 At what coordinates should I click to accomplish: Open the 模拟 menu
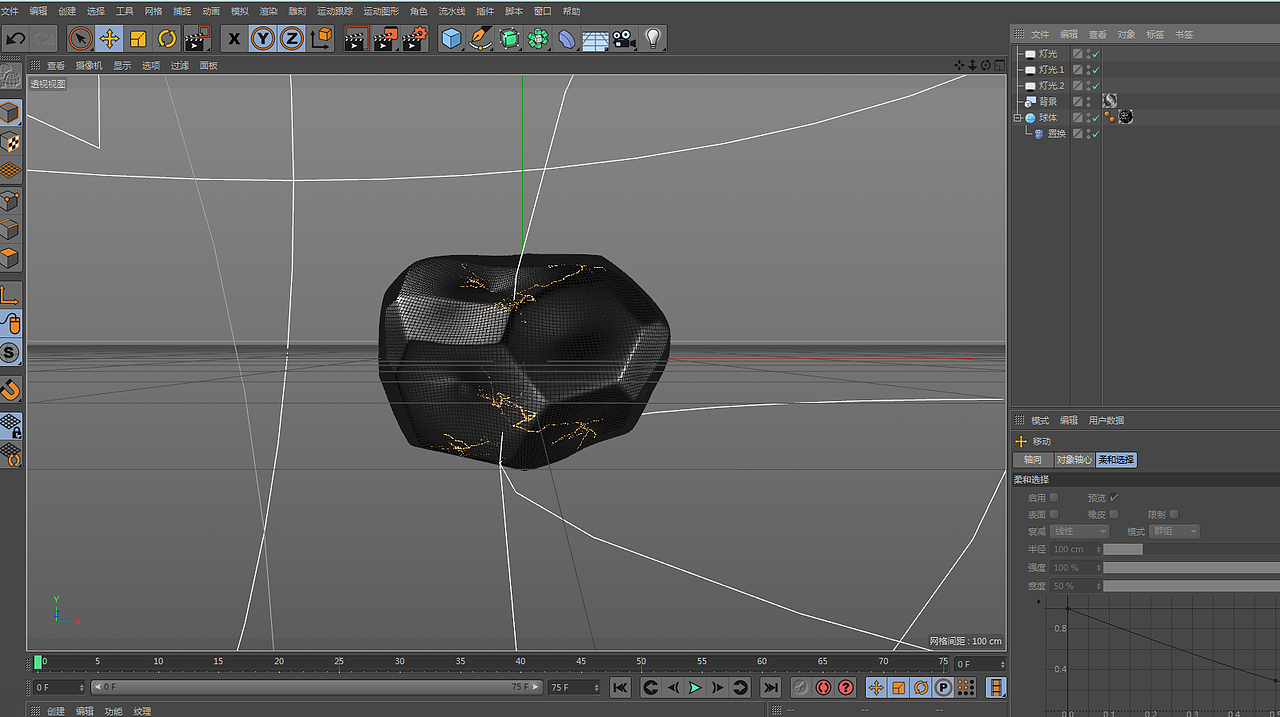[240, 11]
